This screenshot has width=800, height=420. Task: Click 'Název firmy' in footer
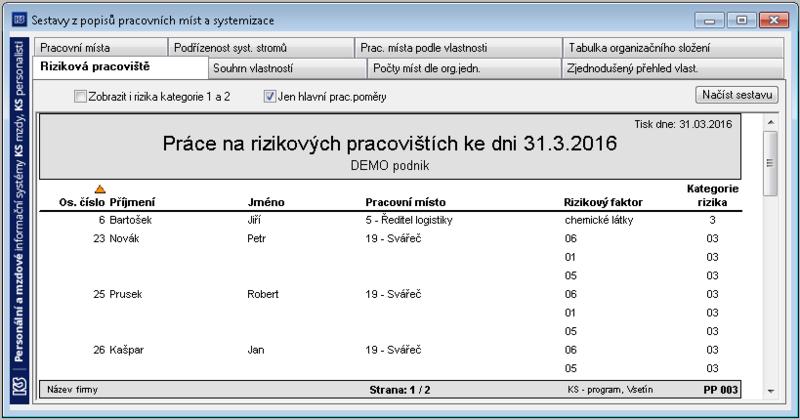(72, 389)
